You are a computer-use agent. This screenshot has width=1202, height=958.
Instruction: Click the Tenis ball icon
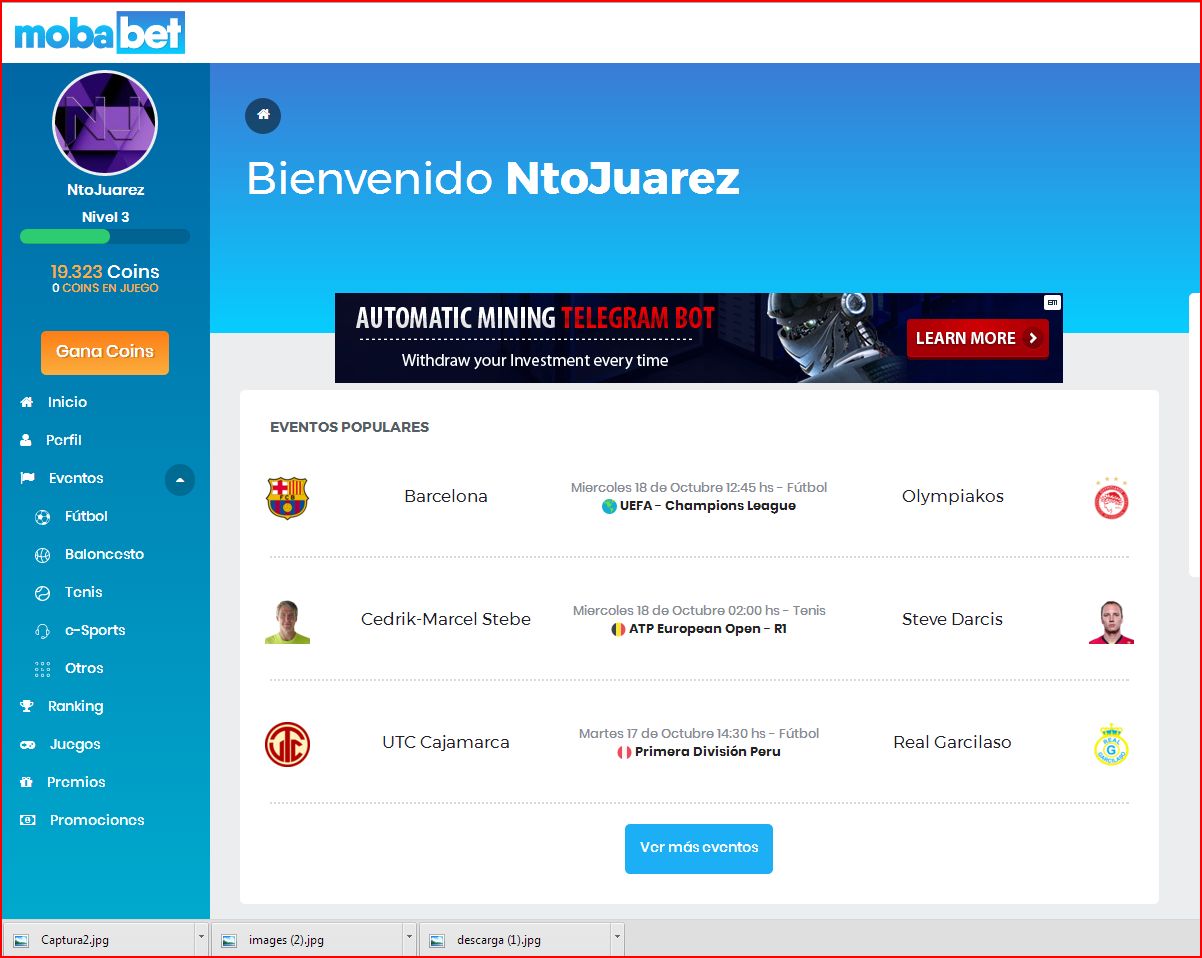(x=42, y=593)
